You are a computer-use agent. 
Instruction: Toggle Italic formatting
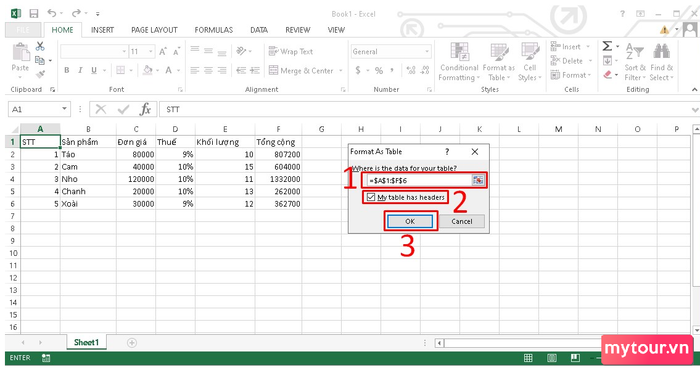click(x=80, y=70)
